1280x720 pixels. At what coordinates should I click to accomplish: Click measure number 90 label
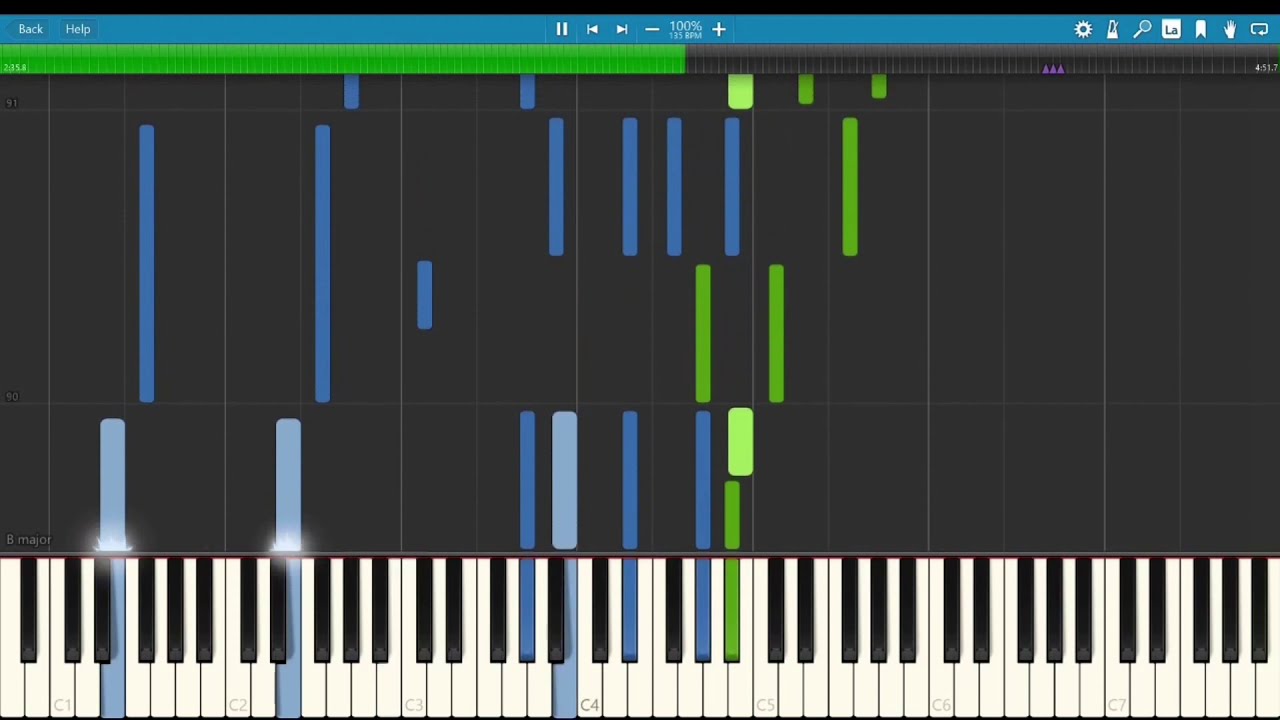12,397
